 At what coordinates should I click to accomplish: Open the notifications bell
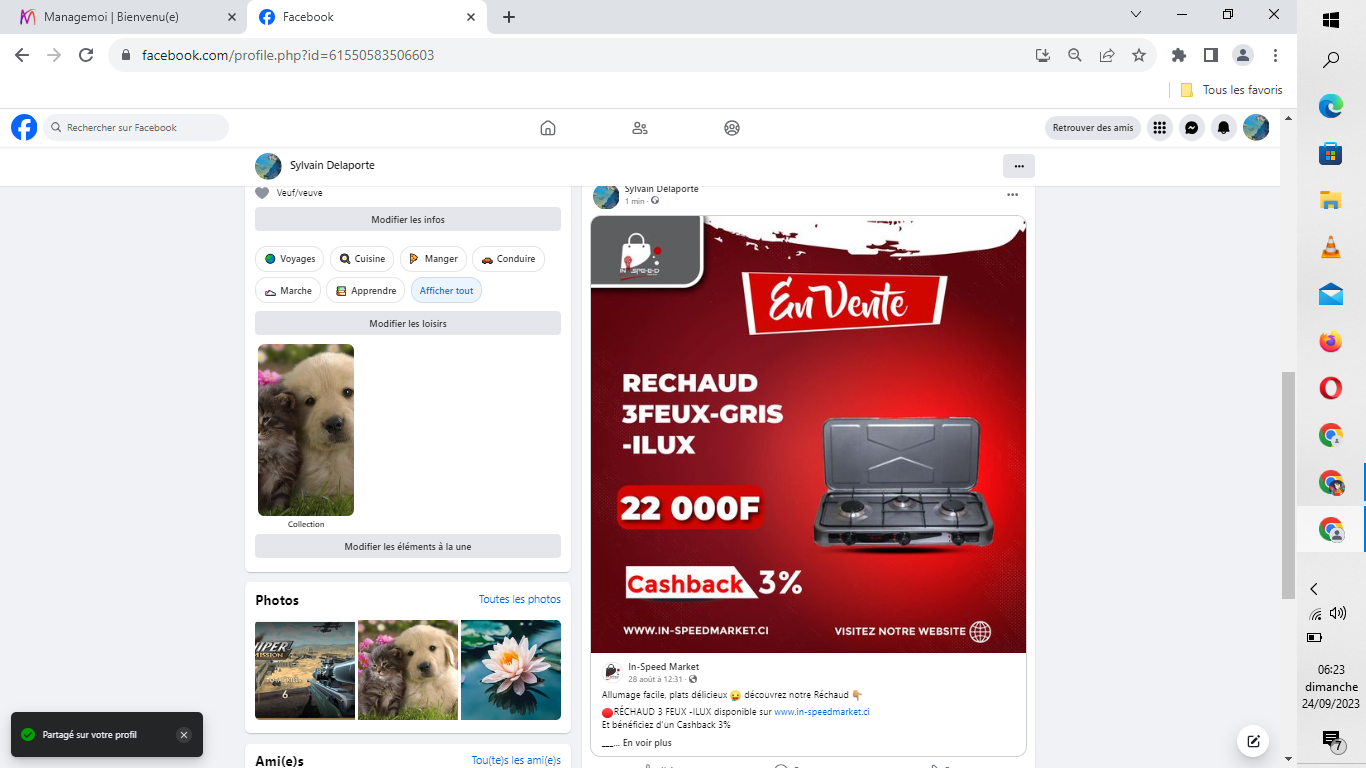point(1223,128)
